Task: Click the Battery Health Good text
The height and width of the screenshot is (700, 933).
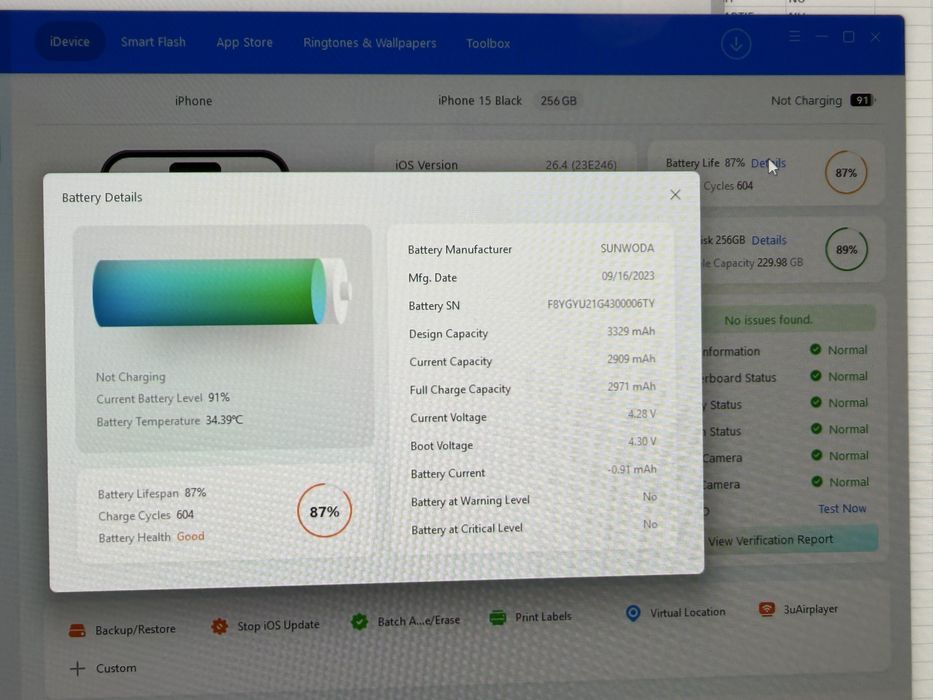Action: coord(151,537)
